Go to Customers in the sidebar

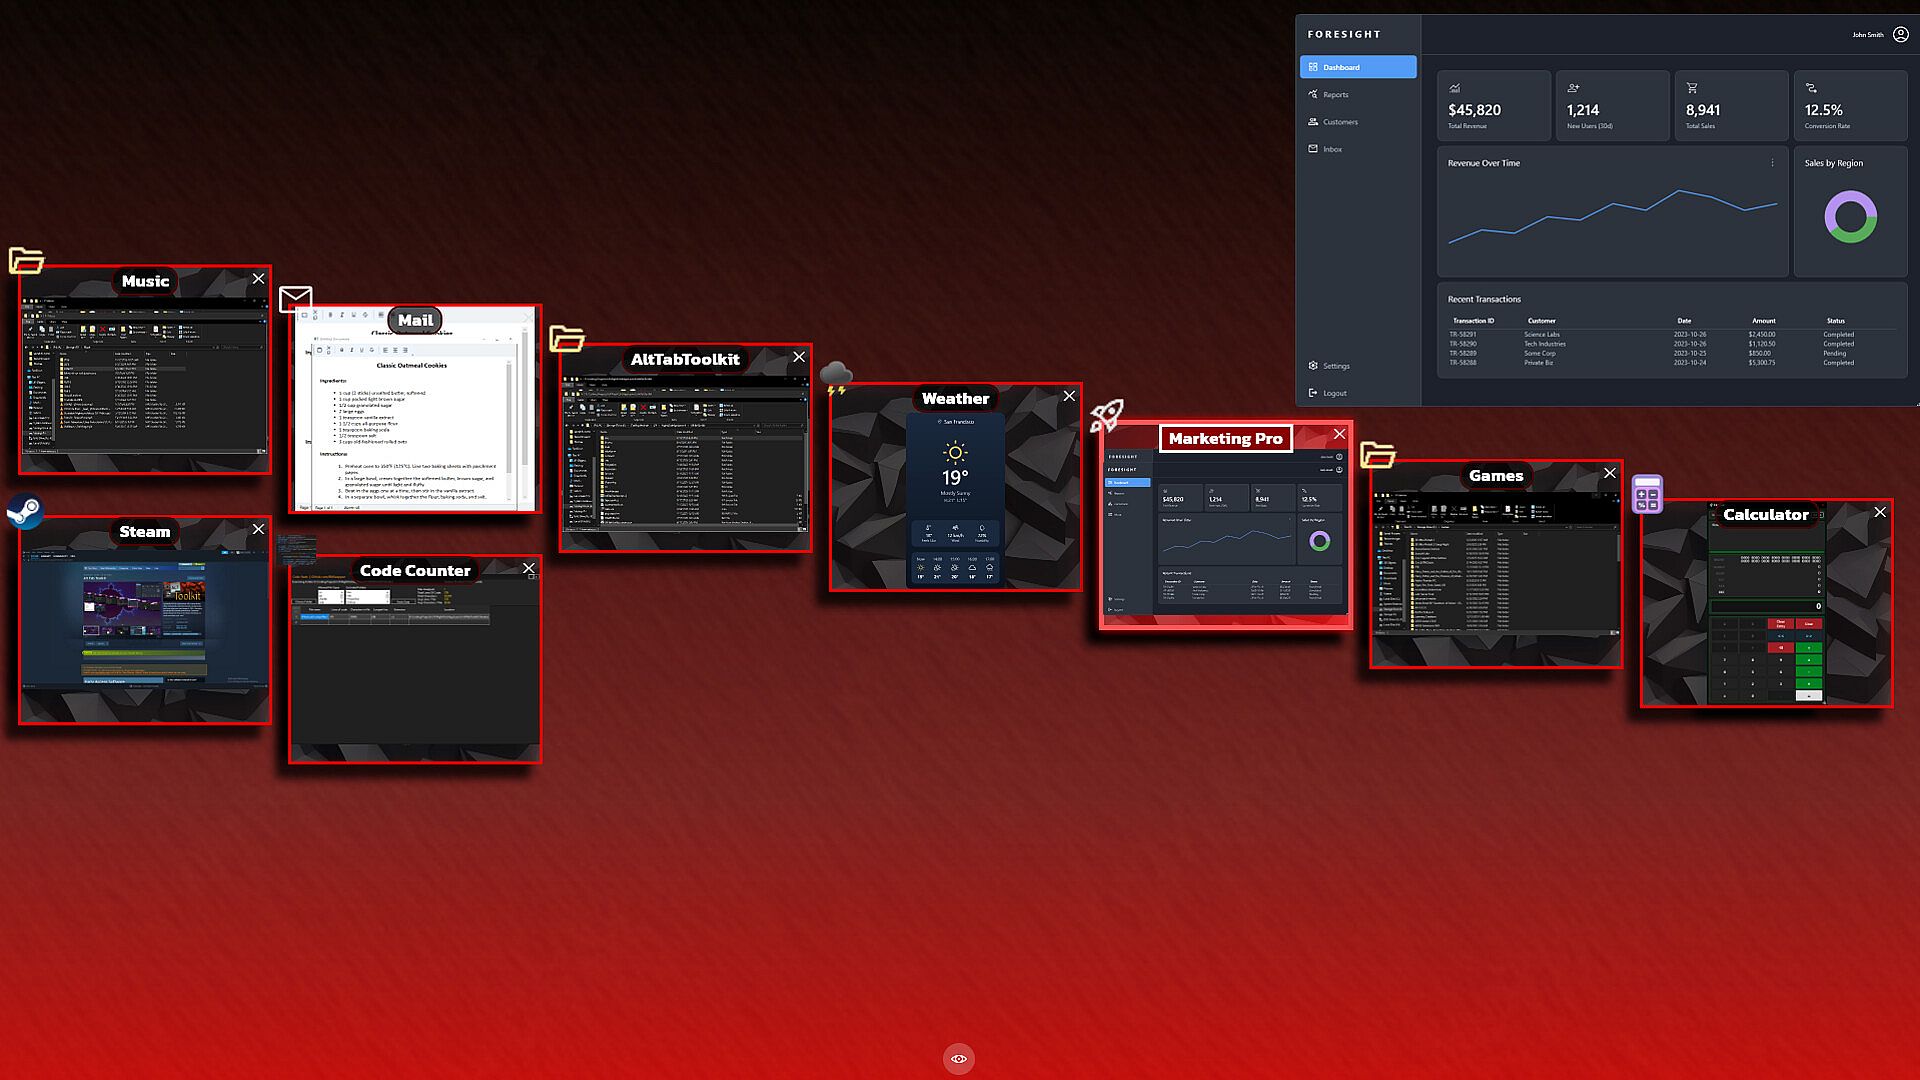[x=1339, y=122]
